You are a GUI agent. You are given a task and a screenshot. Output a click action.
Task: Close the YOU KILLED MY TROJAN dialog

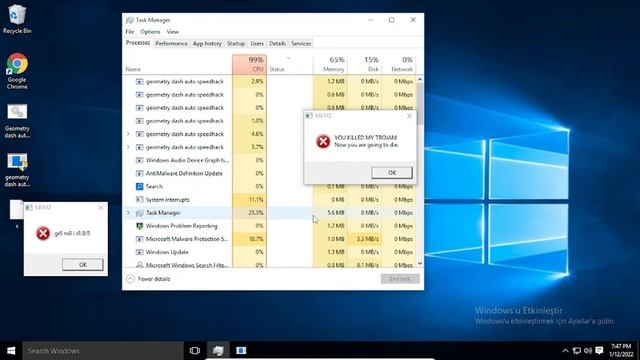tap(409, 116)
